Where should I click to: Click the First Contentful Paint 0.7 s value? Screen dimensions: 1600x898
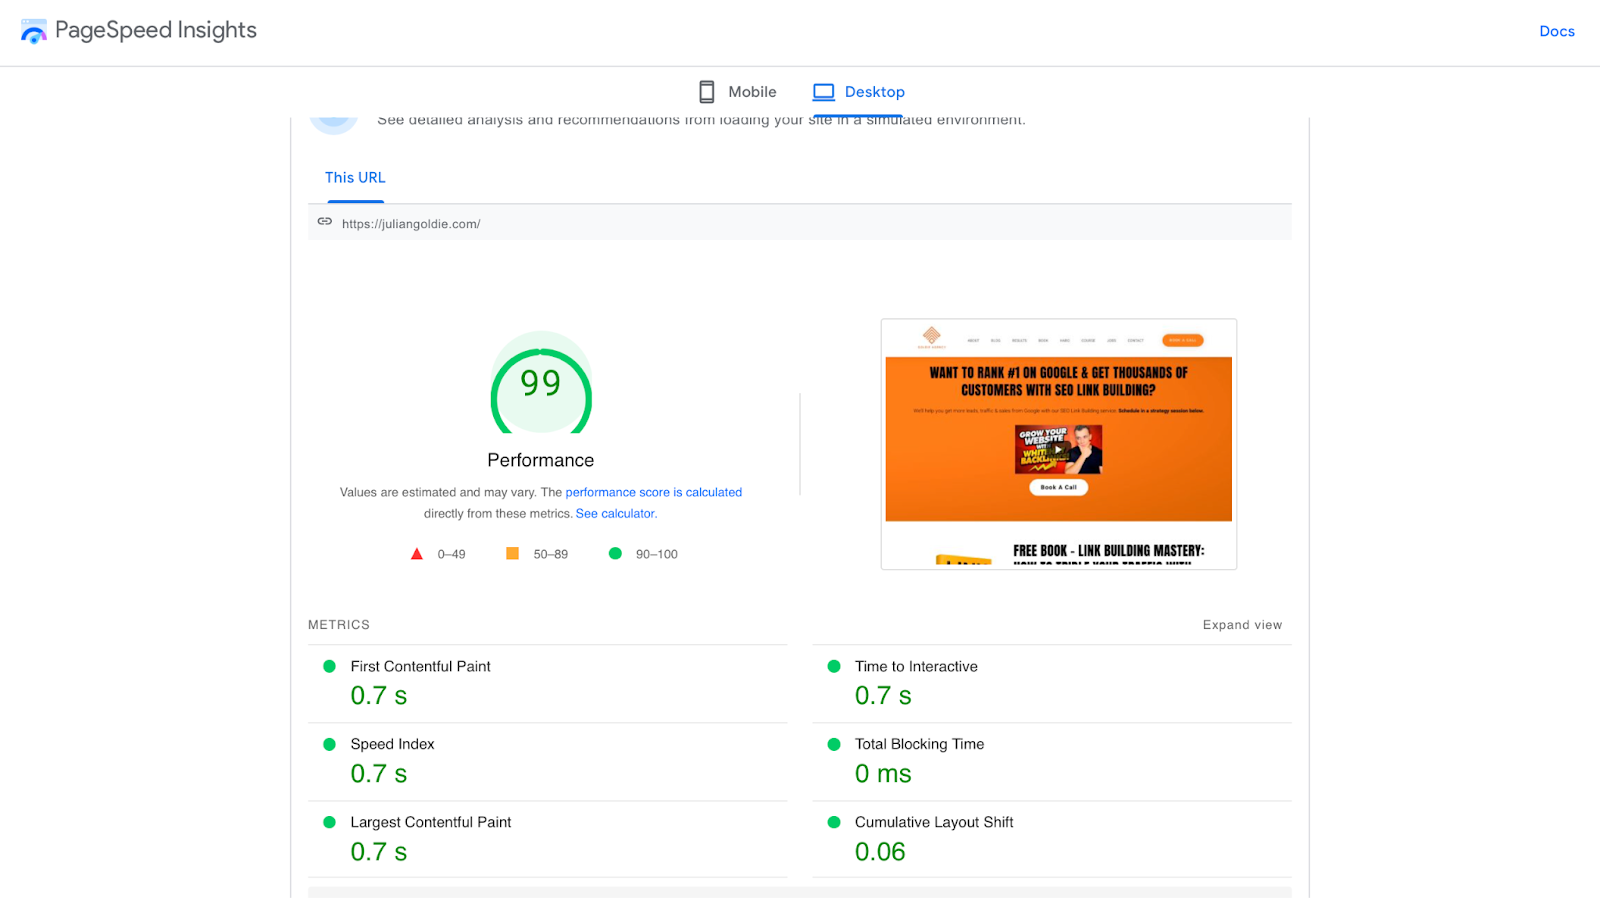point(379,696)
